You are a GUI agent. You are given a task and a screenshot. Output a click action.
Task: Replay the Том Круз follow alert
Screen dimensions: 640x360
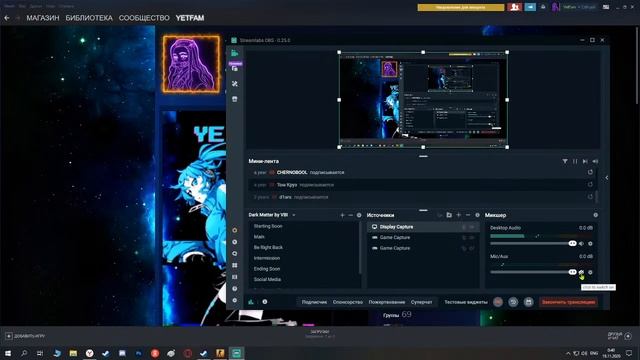590,184
